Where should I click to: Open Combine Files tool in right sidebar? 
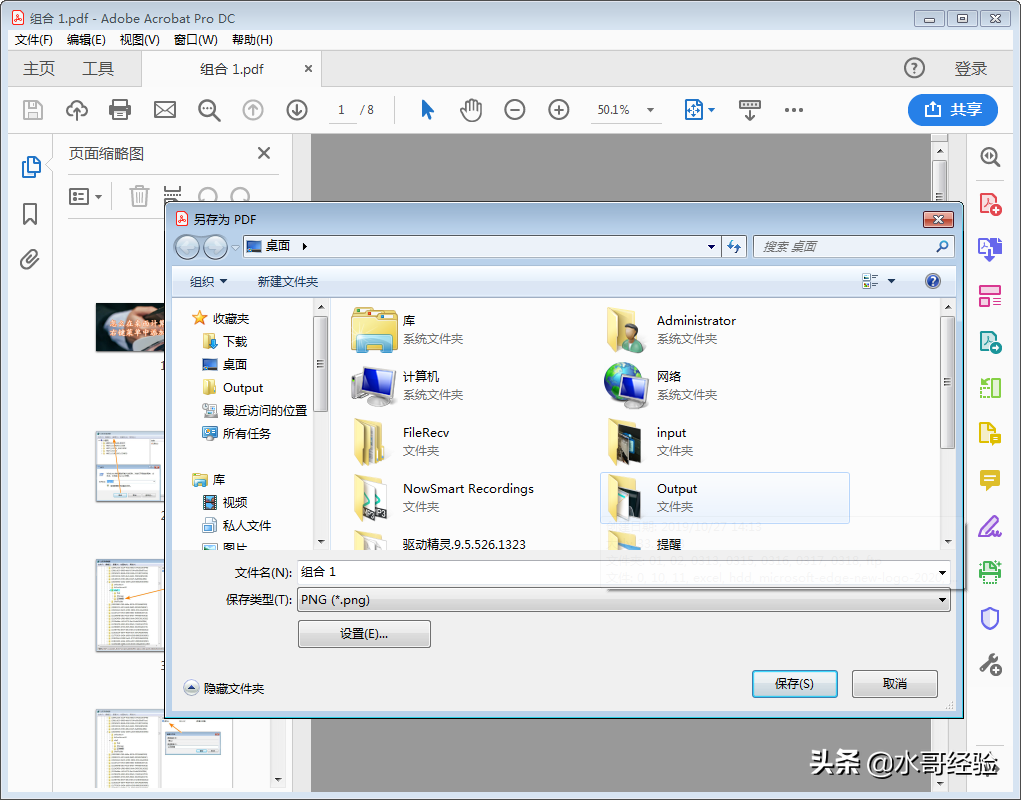990,249
